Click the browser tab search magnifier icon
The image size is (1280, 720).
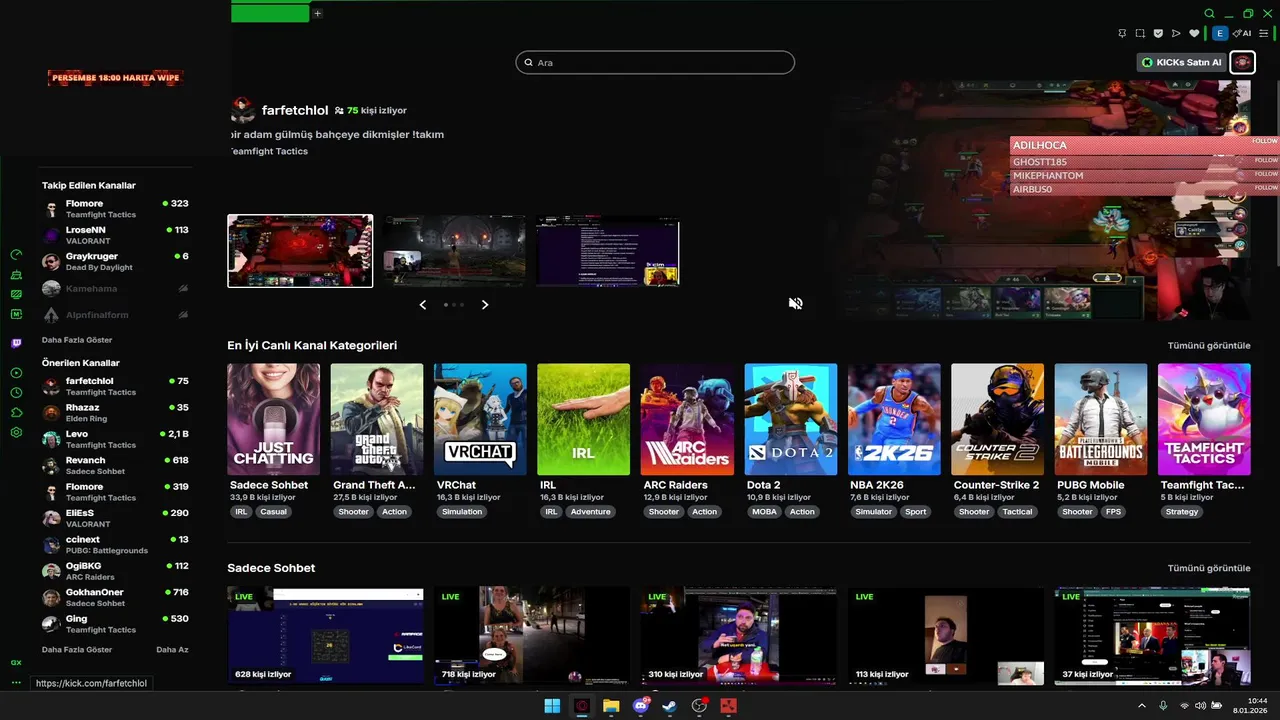(x=1210, y=14)
